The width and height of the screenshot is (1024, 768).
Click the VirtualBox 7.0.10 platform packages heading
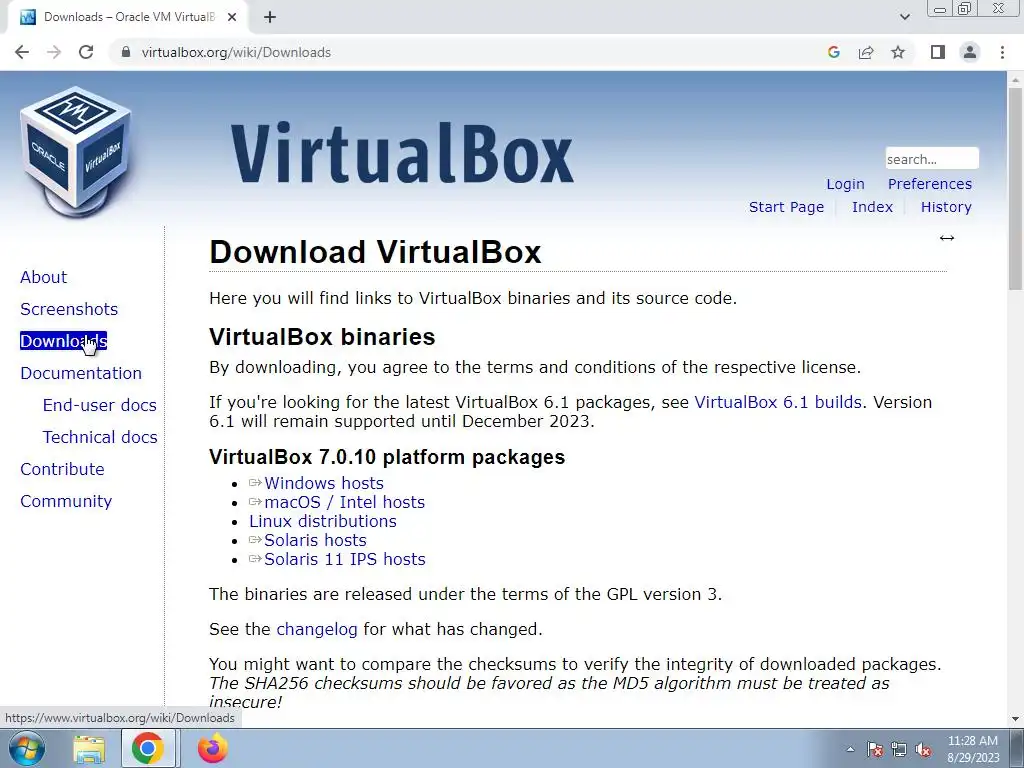(x=387, y=457)
